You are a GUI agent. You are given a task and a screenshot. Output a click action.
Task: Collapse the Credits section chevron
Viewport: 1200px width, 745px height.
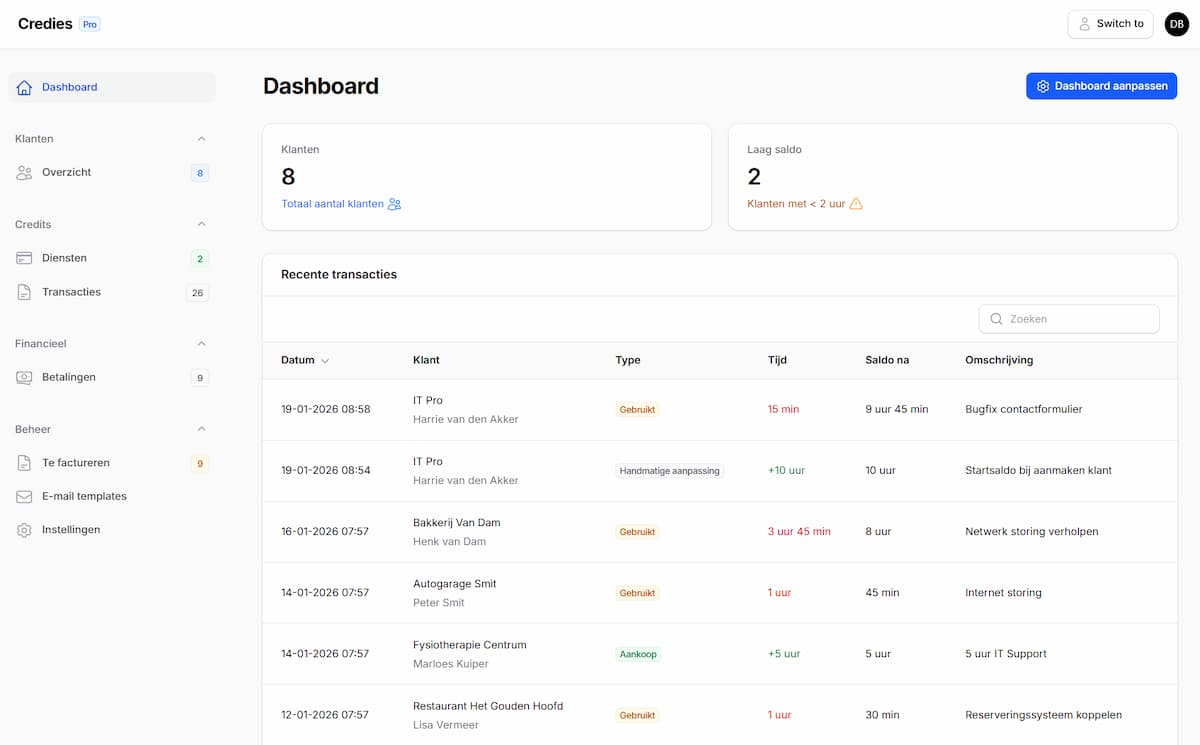[x=201, y=224]
